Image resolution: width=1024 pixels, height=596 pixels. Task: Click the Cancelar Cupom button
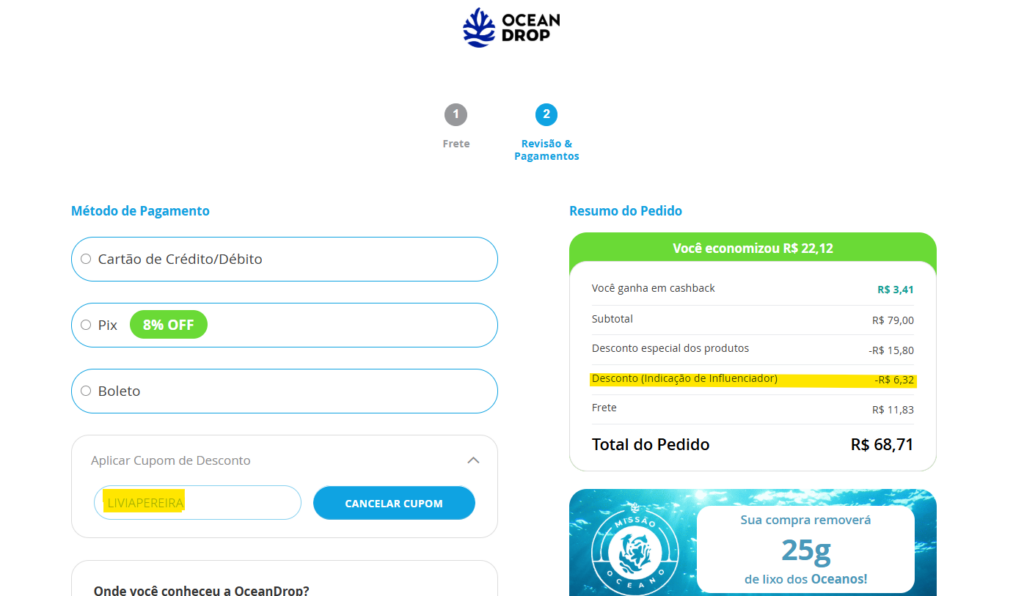click(x=393, y=503)
